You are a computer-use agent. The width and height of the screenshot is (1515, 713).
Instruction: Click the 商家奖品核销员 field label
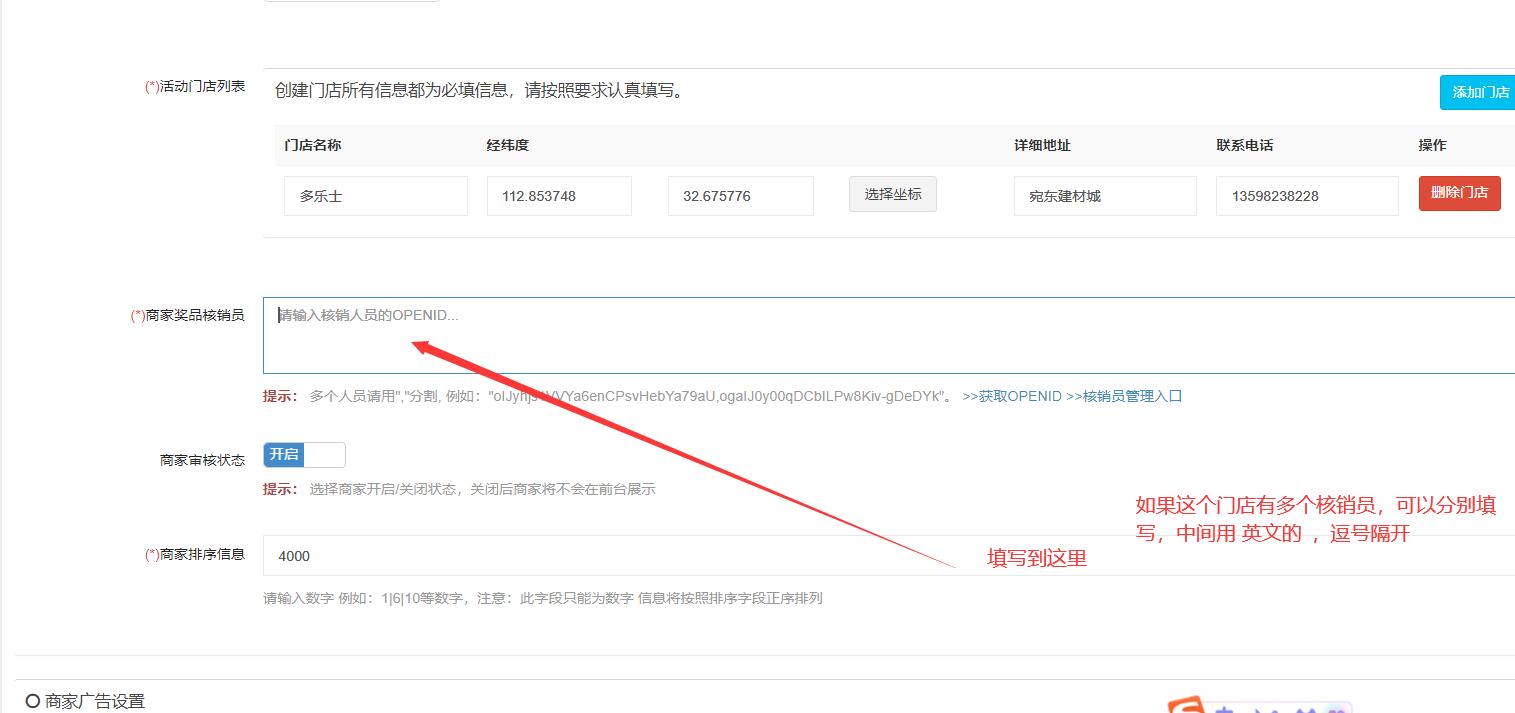click(188, 315)
